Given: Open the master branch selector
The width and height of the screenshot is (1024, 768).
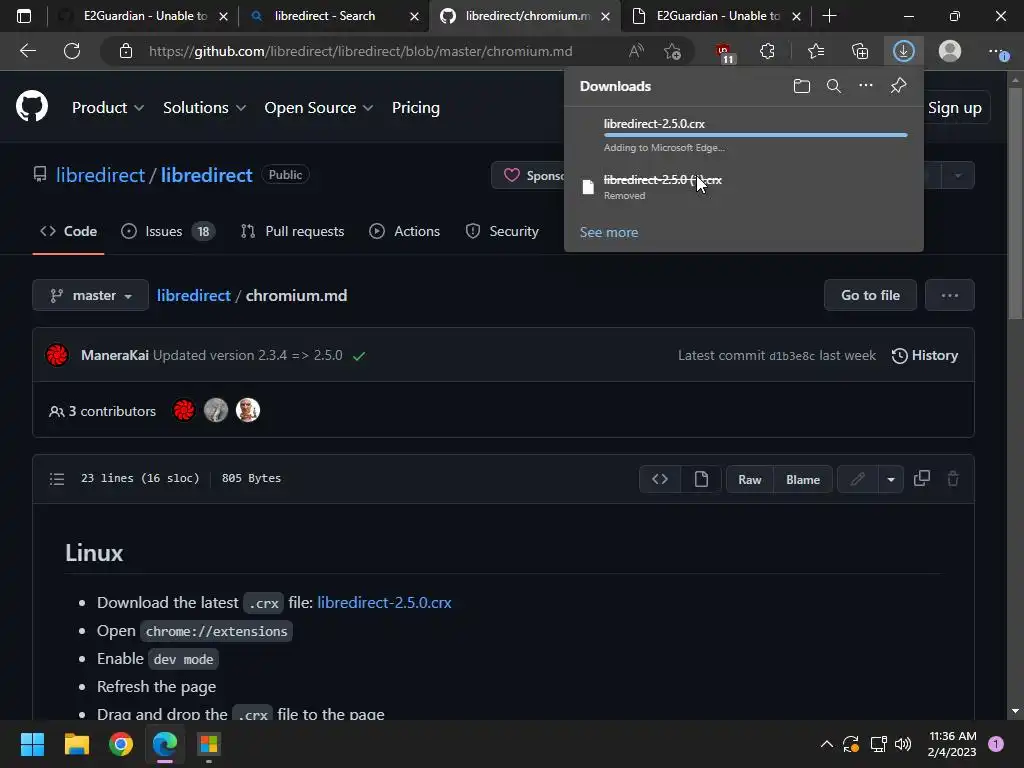Looking at the screenshot, I should pyautogui.click(x=90, y=295).
